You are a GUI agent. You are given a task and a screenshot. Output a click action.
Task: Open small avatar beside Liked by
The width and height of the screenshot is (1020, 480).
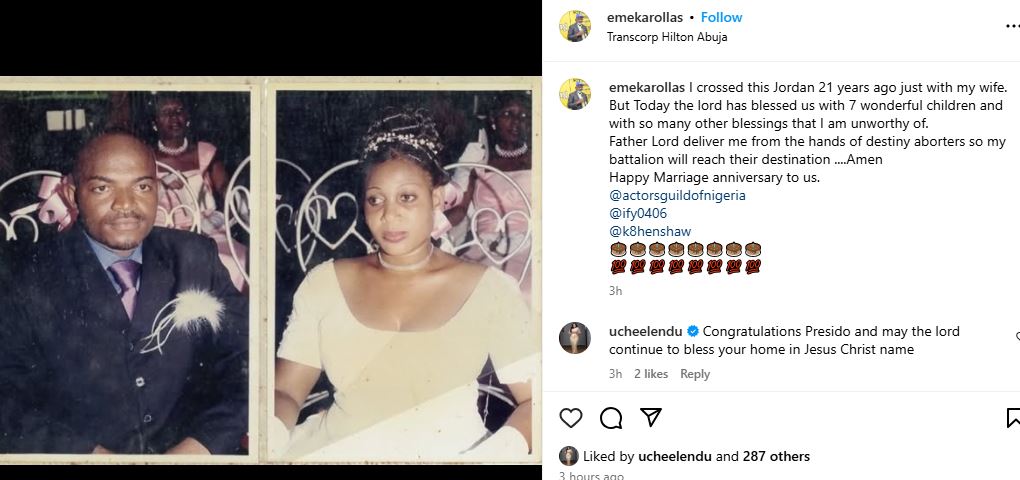click(x=568, y=456)
